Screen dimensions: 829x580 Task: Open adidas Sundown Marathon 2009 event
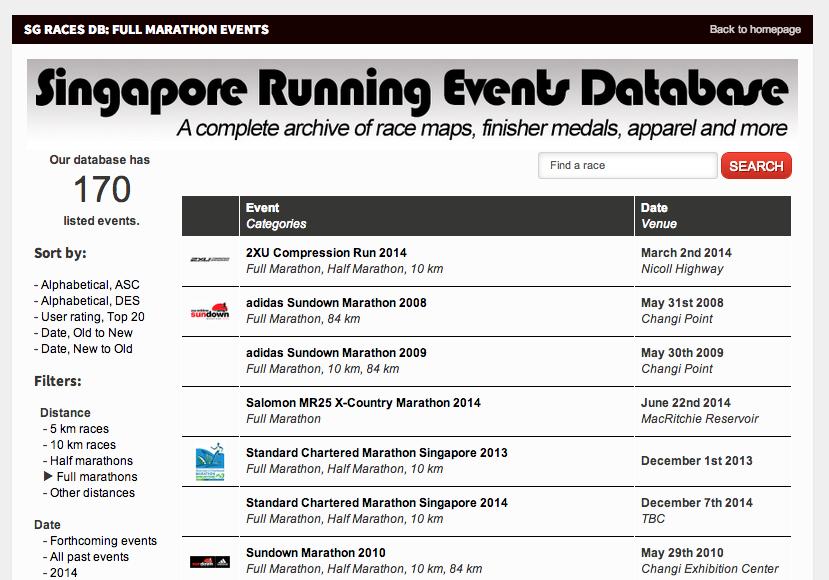tap(336, 353)
